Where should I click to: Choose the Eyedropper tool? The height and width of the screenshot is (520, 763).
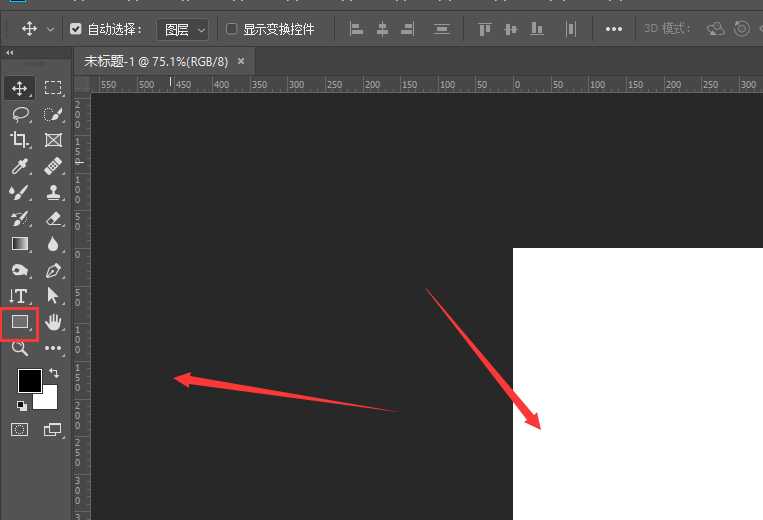point(19,166)
